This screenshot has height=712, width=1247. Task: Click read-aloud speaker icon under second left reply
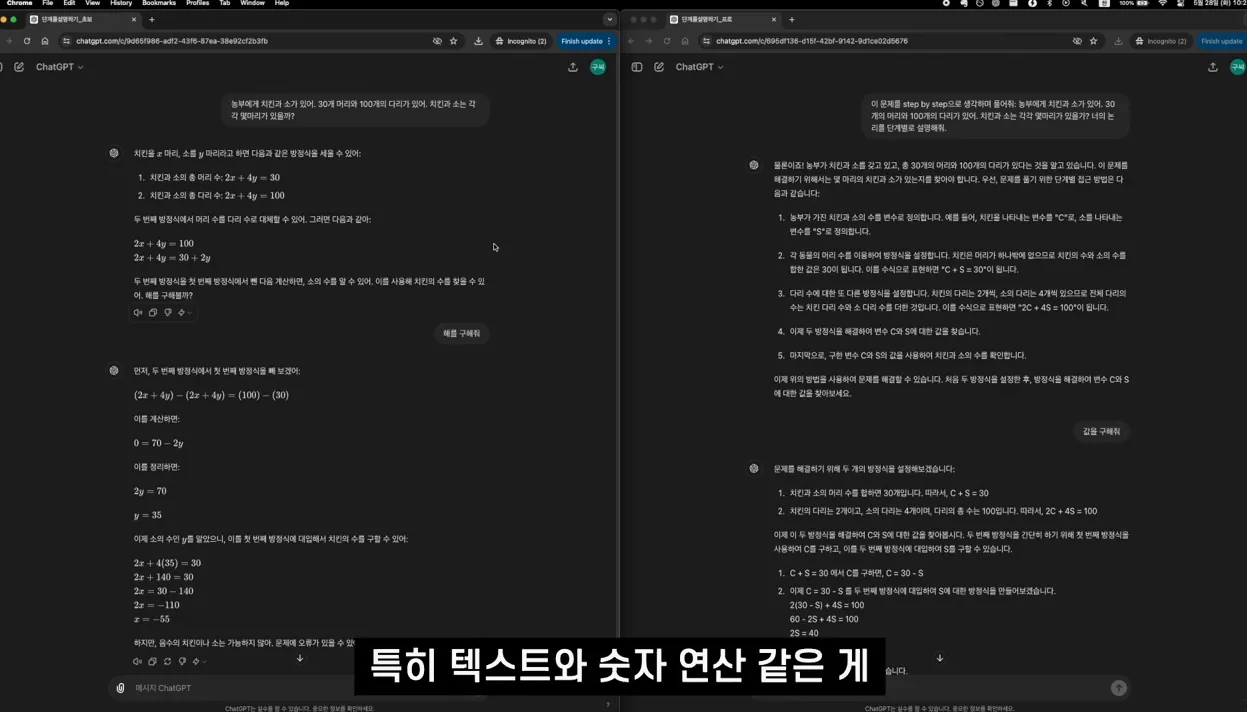coord(138,661)
